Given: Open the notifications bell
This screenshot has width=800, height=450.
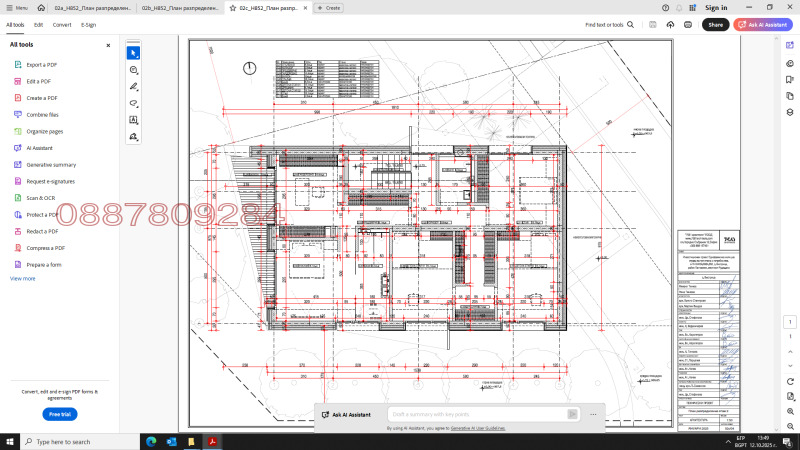Looking at the screenshot, I should click(680, 7).
